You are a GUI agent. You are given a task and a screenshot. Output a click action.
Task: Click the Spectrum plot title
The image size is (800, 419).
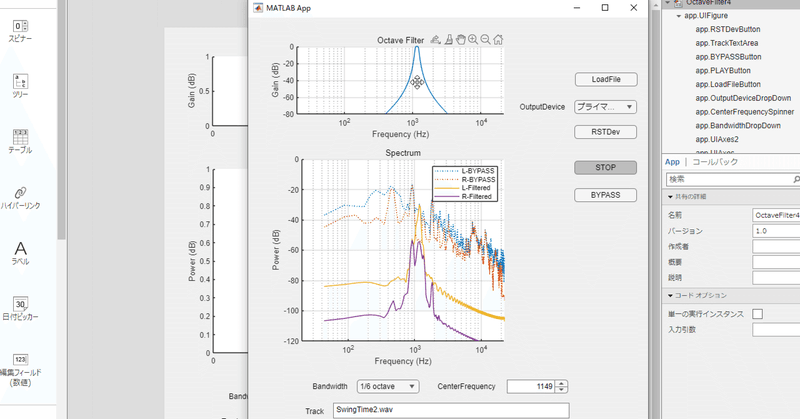click(403, 153)
